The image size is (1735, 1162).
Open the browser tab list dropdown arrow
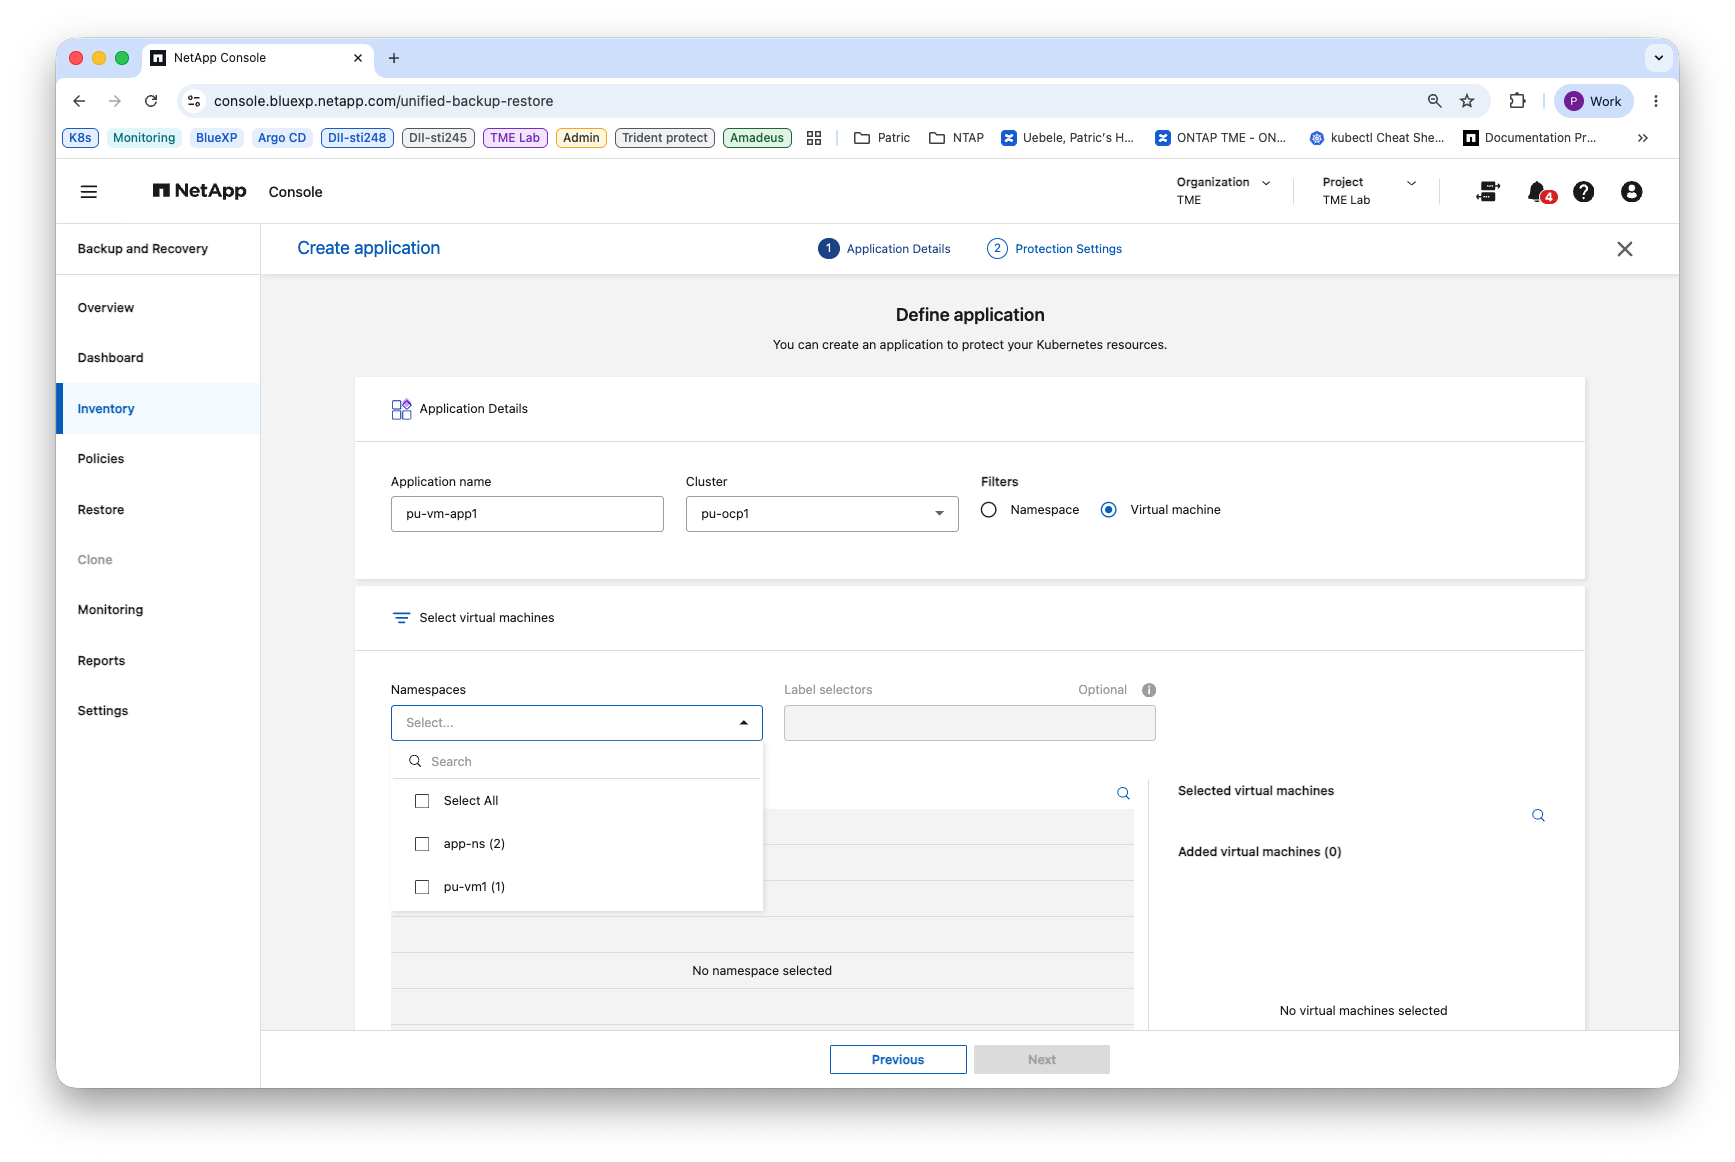pos(1659,58)
